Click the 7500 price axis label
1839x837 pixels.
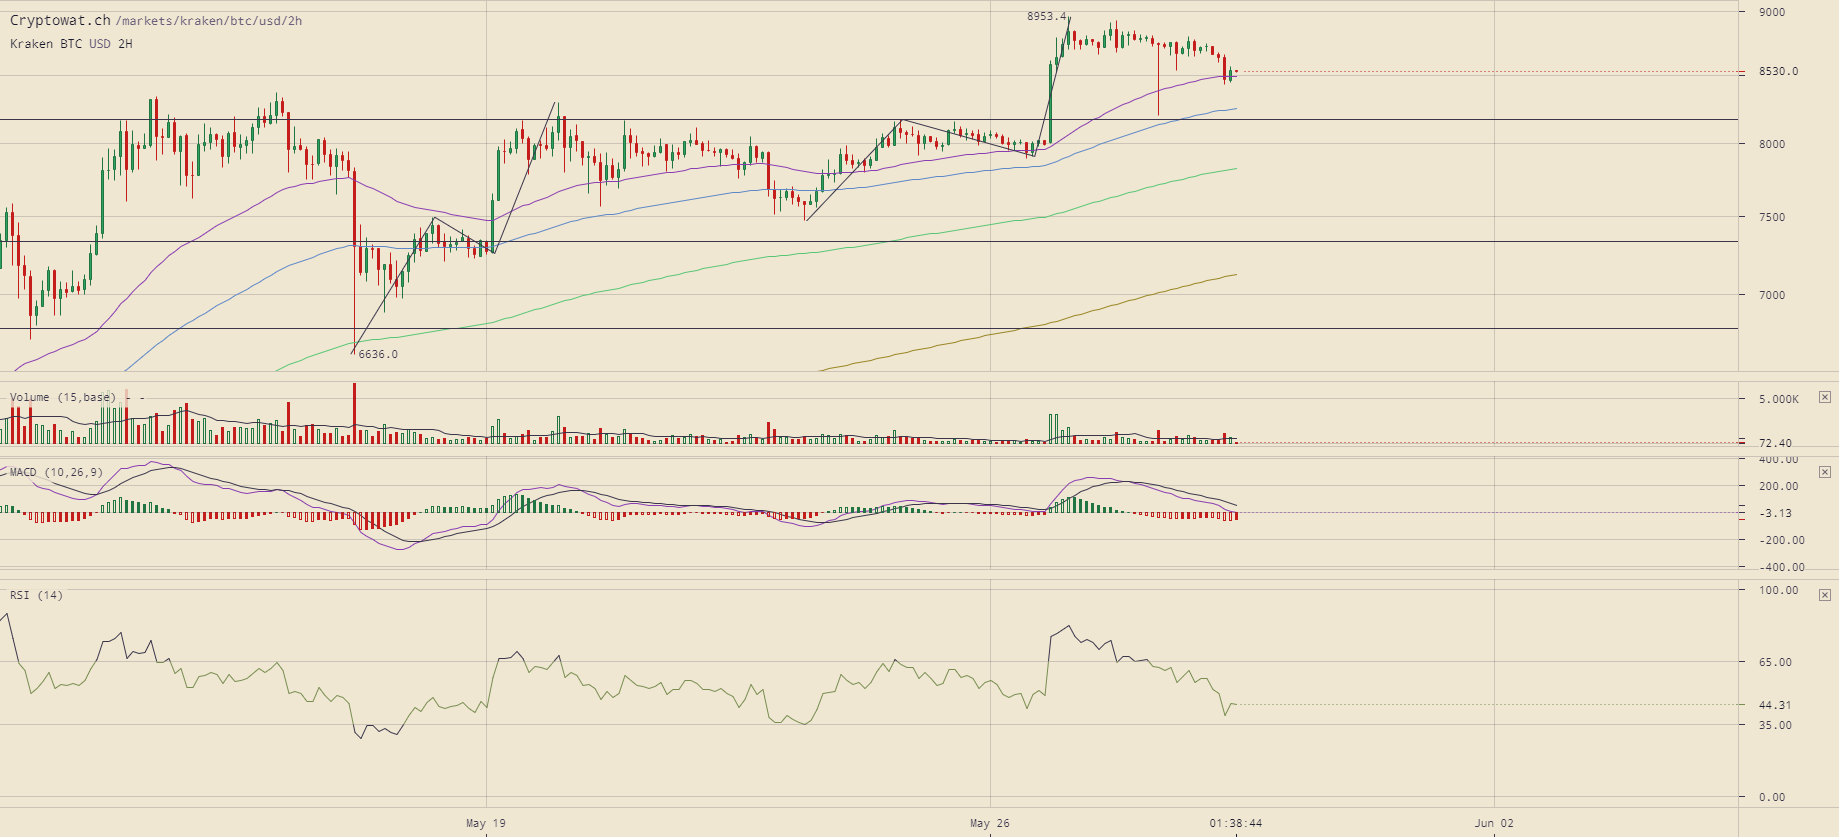(x=1772, y=217)
